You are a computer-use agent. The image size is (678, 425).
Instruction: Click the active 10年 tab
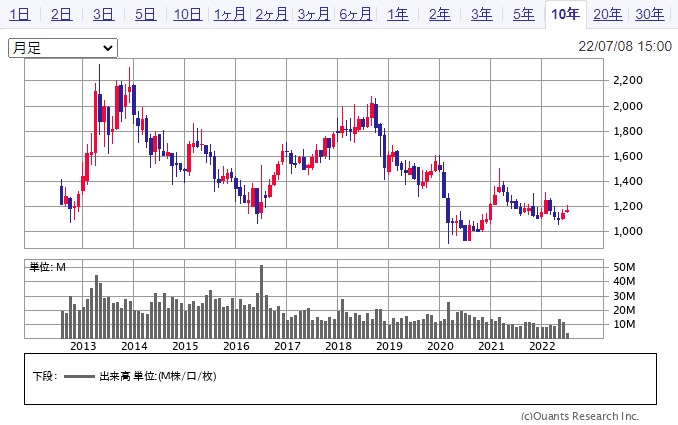tap(566, 14)
